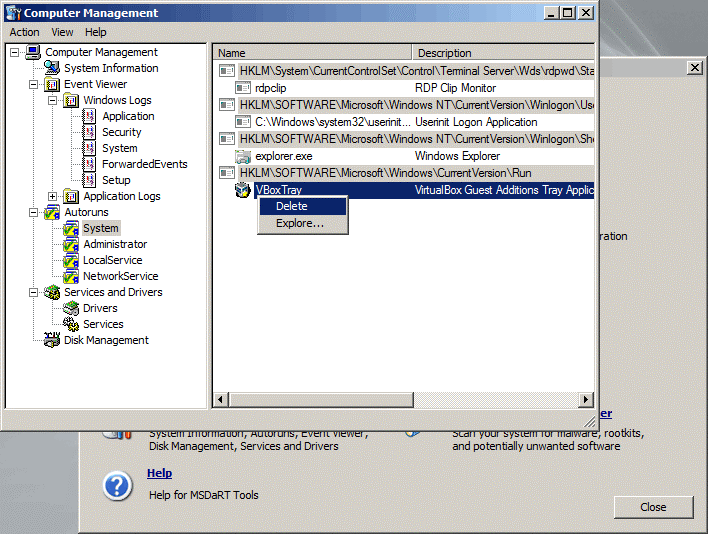708x534 pixels.
Task: Click the System Information icon in tree
Action: (52, 68)
